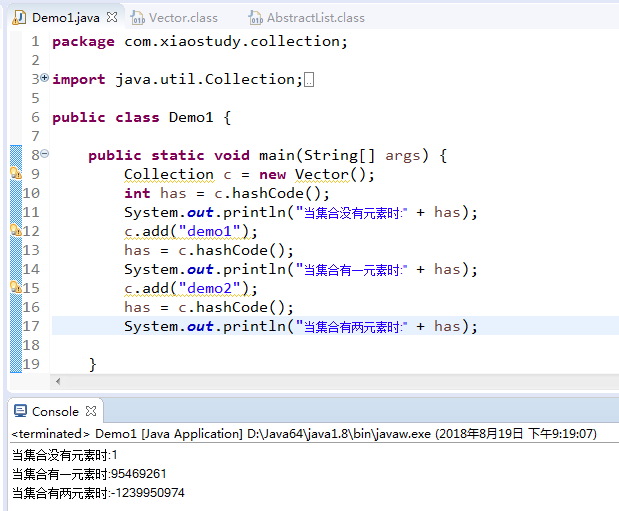Click the class file icon on AbstractList.class tab
The height and width of the screenshot is (511, 619).
point(255,18)
